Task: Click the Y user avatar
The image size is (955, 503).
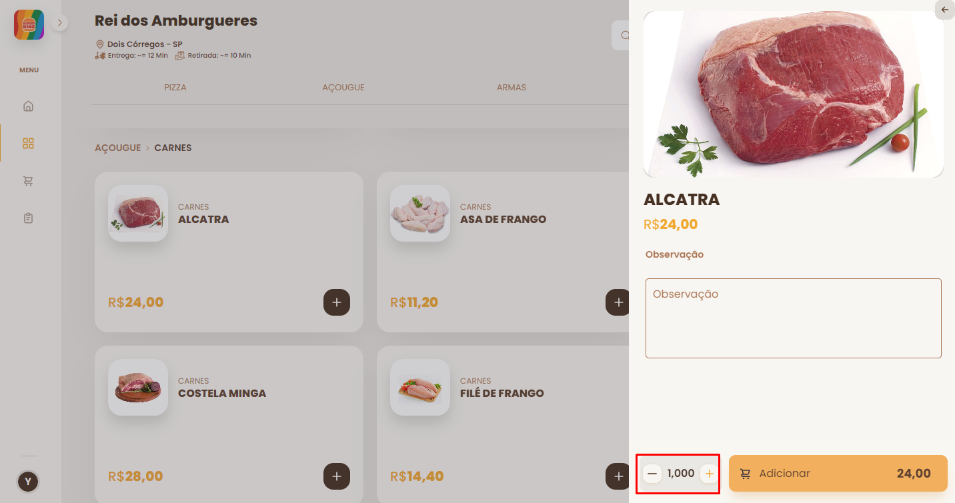Action: 28,482
